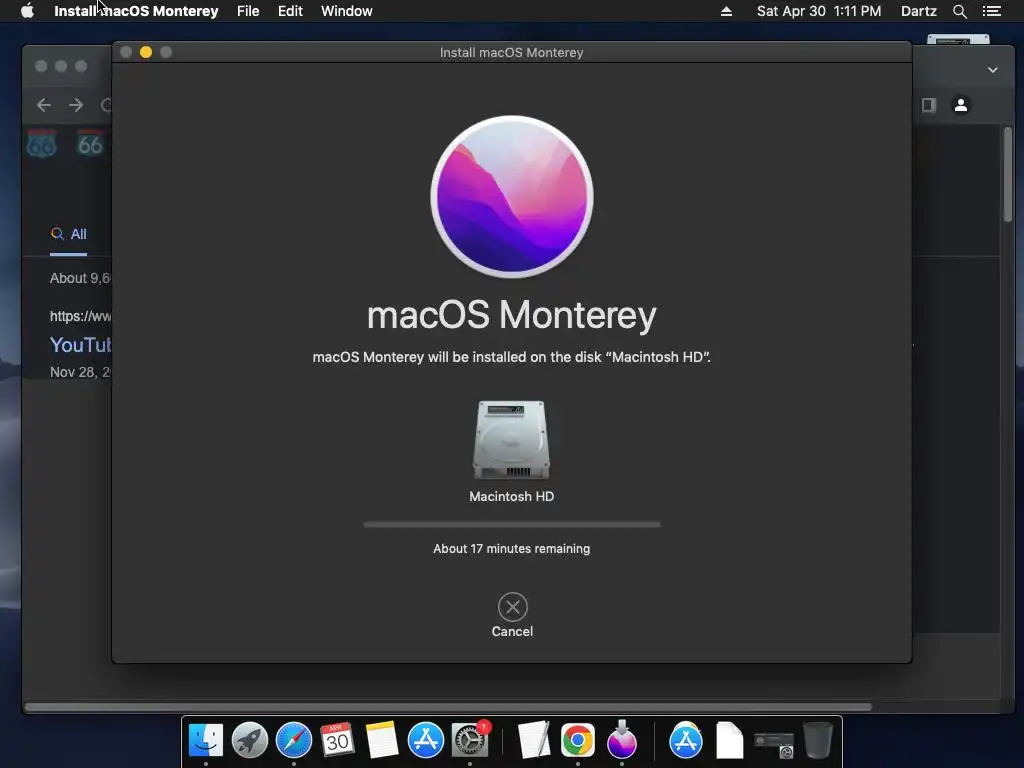The image size is (1024, 768).
Task: Go back in the background browser window
Action: point(44,104)
